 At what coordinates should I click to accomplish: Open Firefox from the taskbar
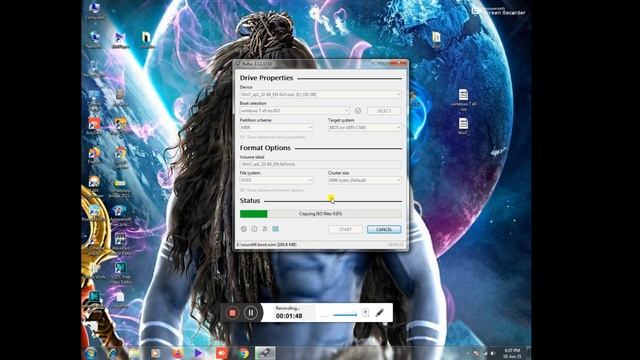(177, 353)
